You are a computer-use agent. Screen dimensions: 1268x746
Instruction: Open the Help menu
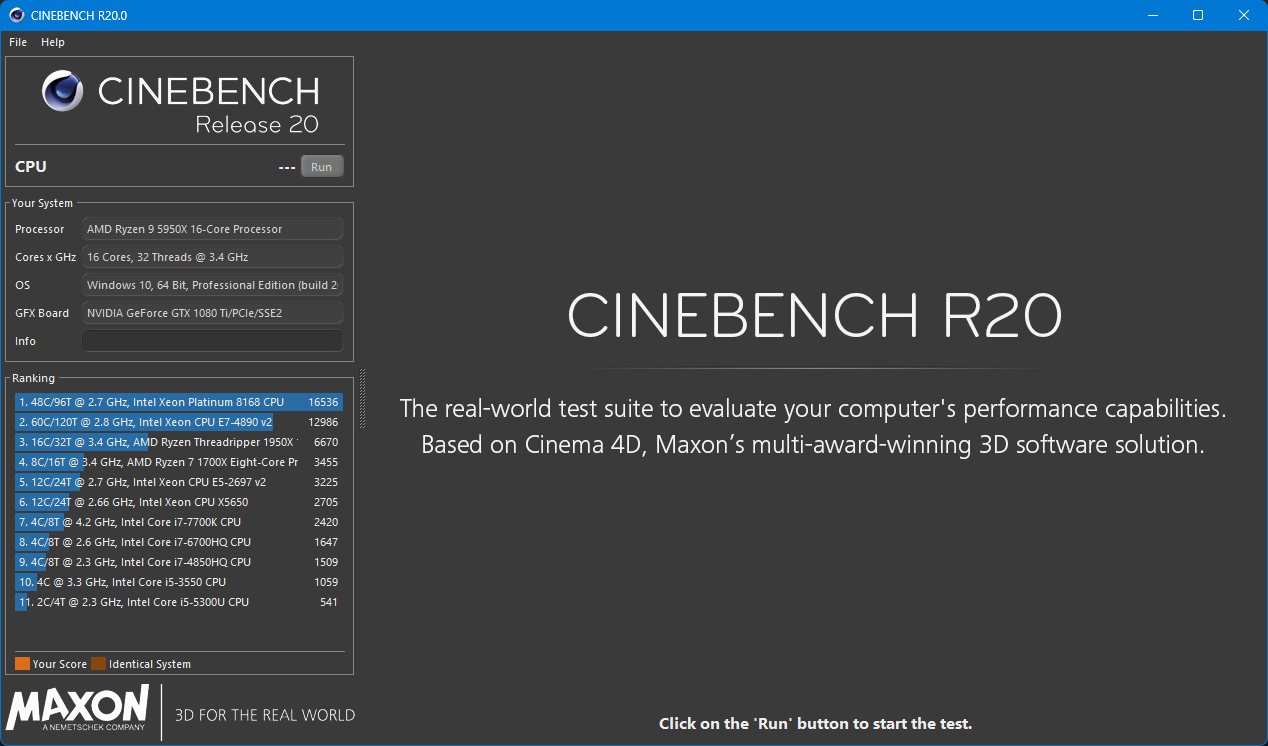[53, 42]
